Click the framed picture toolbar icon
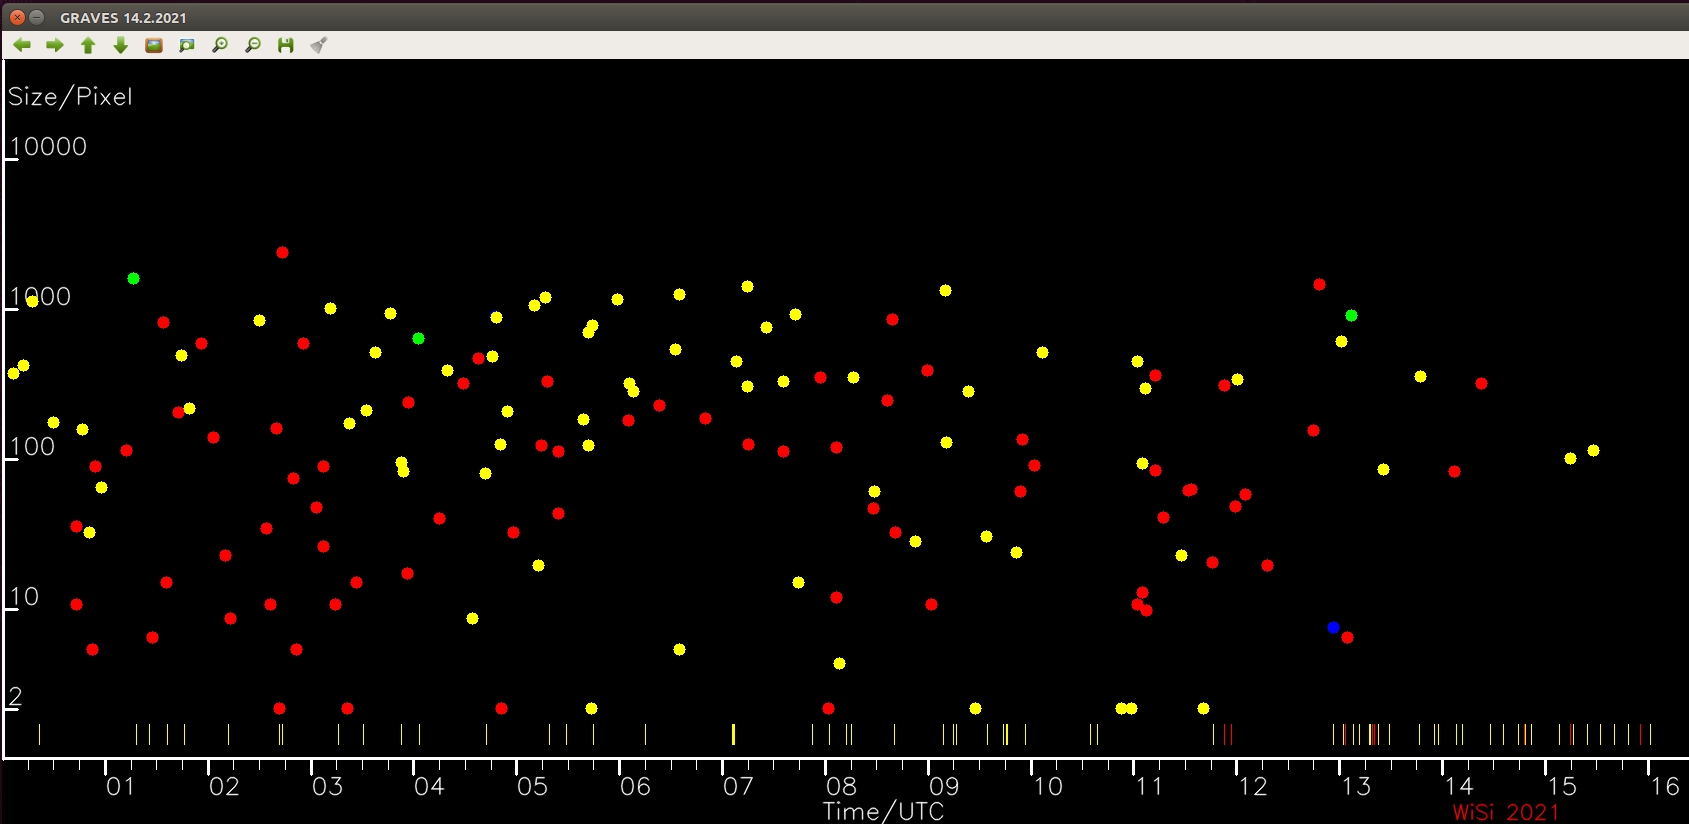 (x=154, y=45)
